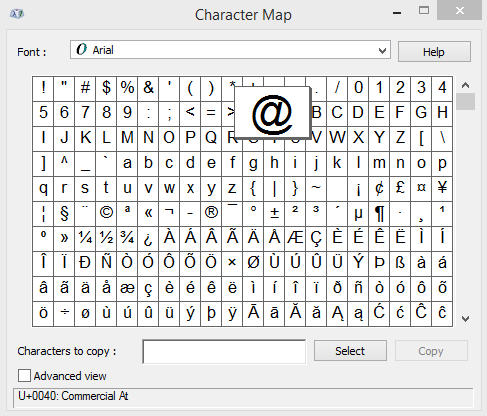Select the plus-minus ± cell
Screen dimensions: 487x416
point(274,213)
